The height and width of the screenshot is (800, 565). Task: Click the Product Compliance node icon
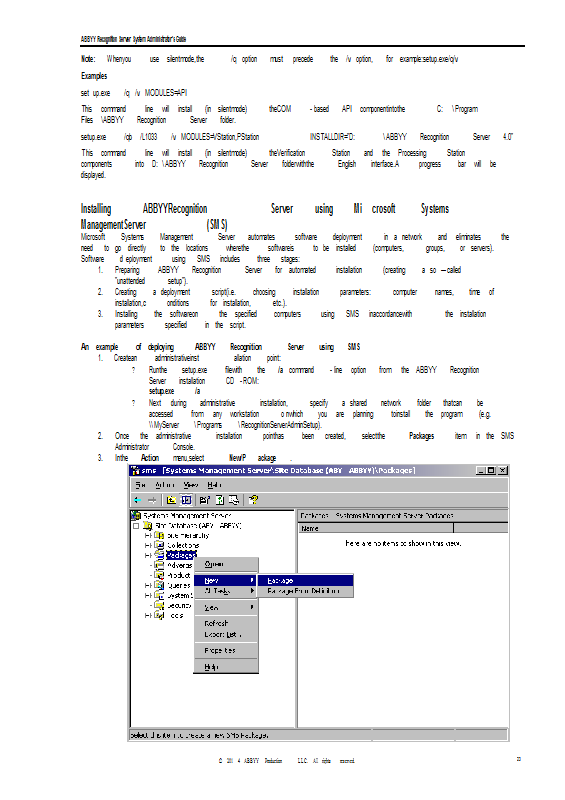click(159, 575)
